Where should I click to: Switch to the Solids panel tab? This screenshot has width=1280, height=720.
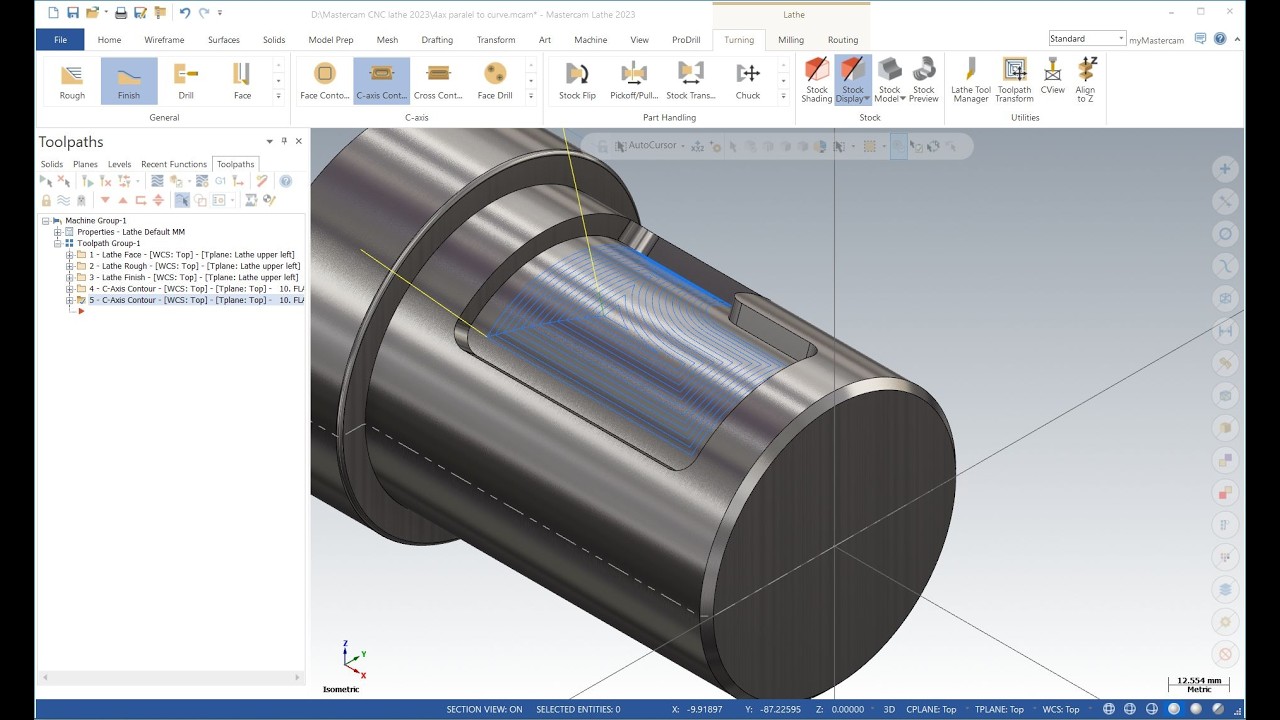(x=52, y=164)
